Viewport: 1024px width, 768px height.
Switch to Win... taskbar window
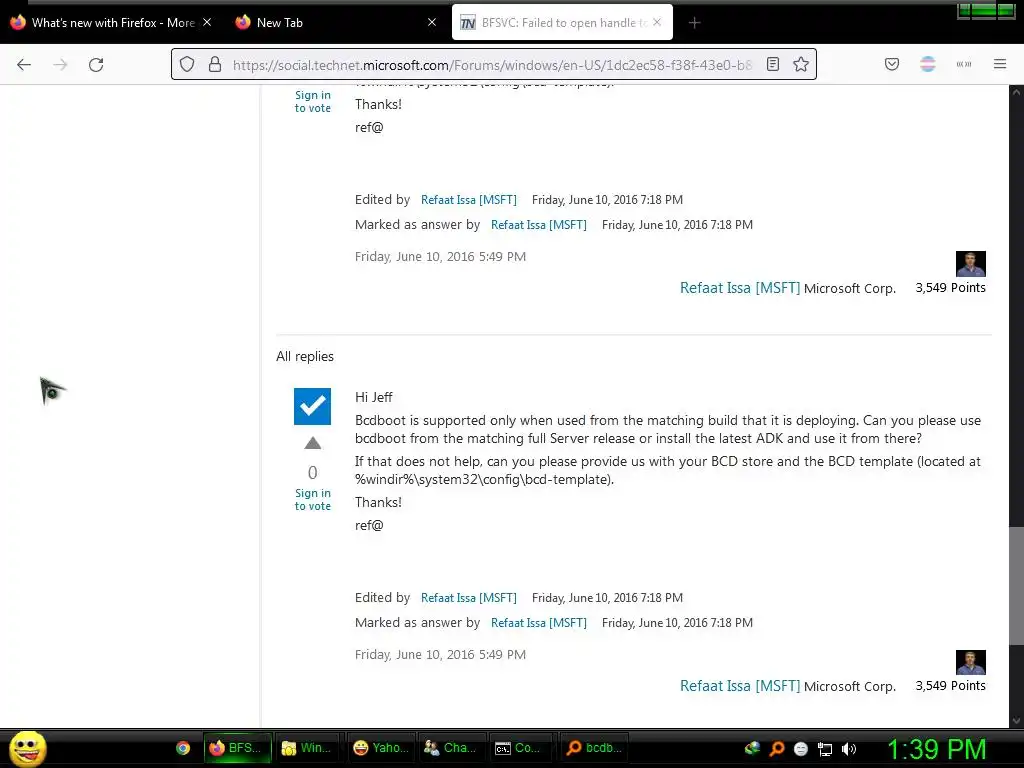307,748
